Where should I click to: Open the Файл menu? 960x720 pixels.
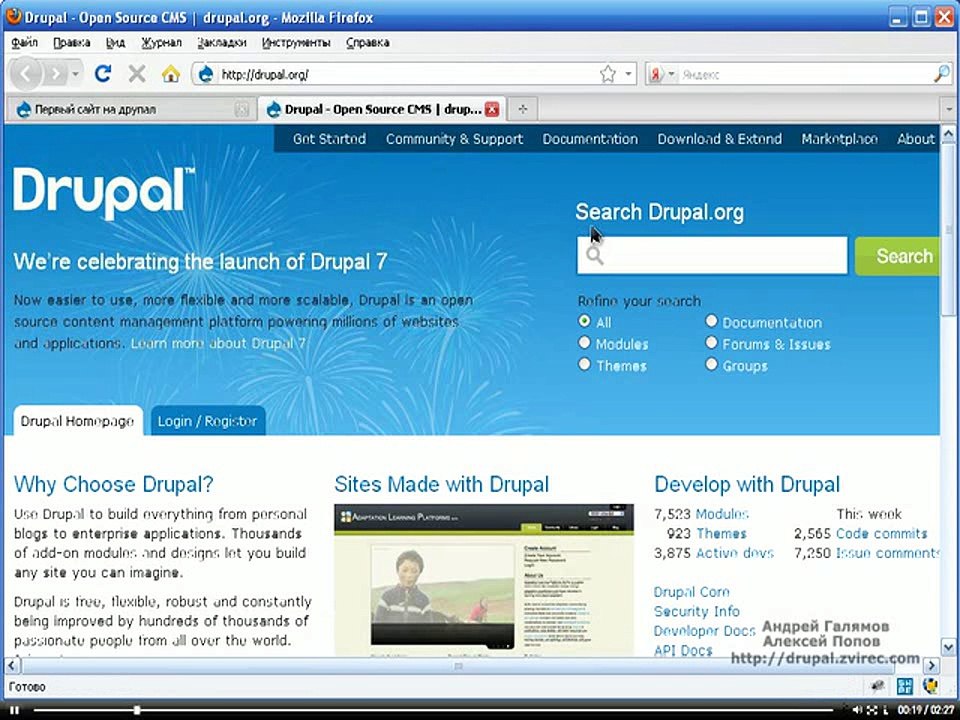pyautogui.click(x=24, y=42)
